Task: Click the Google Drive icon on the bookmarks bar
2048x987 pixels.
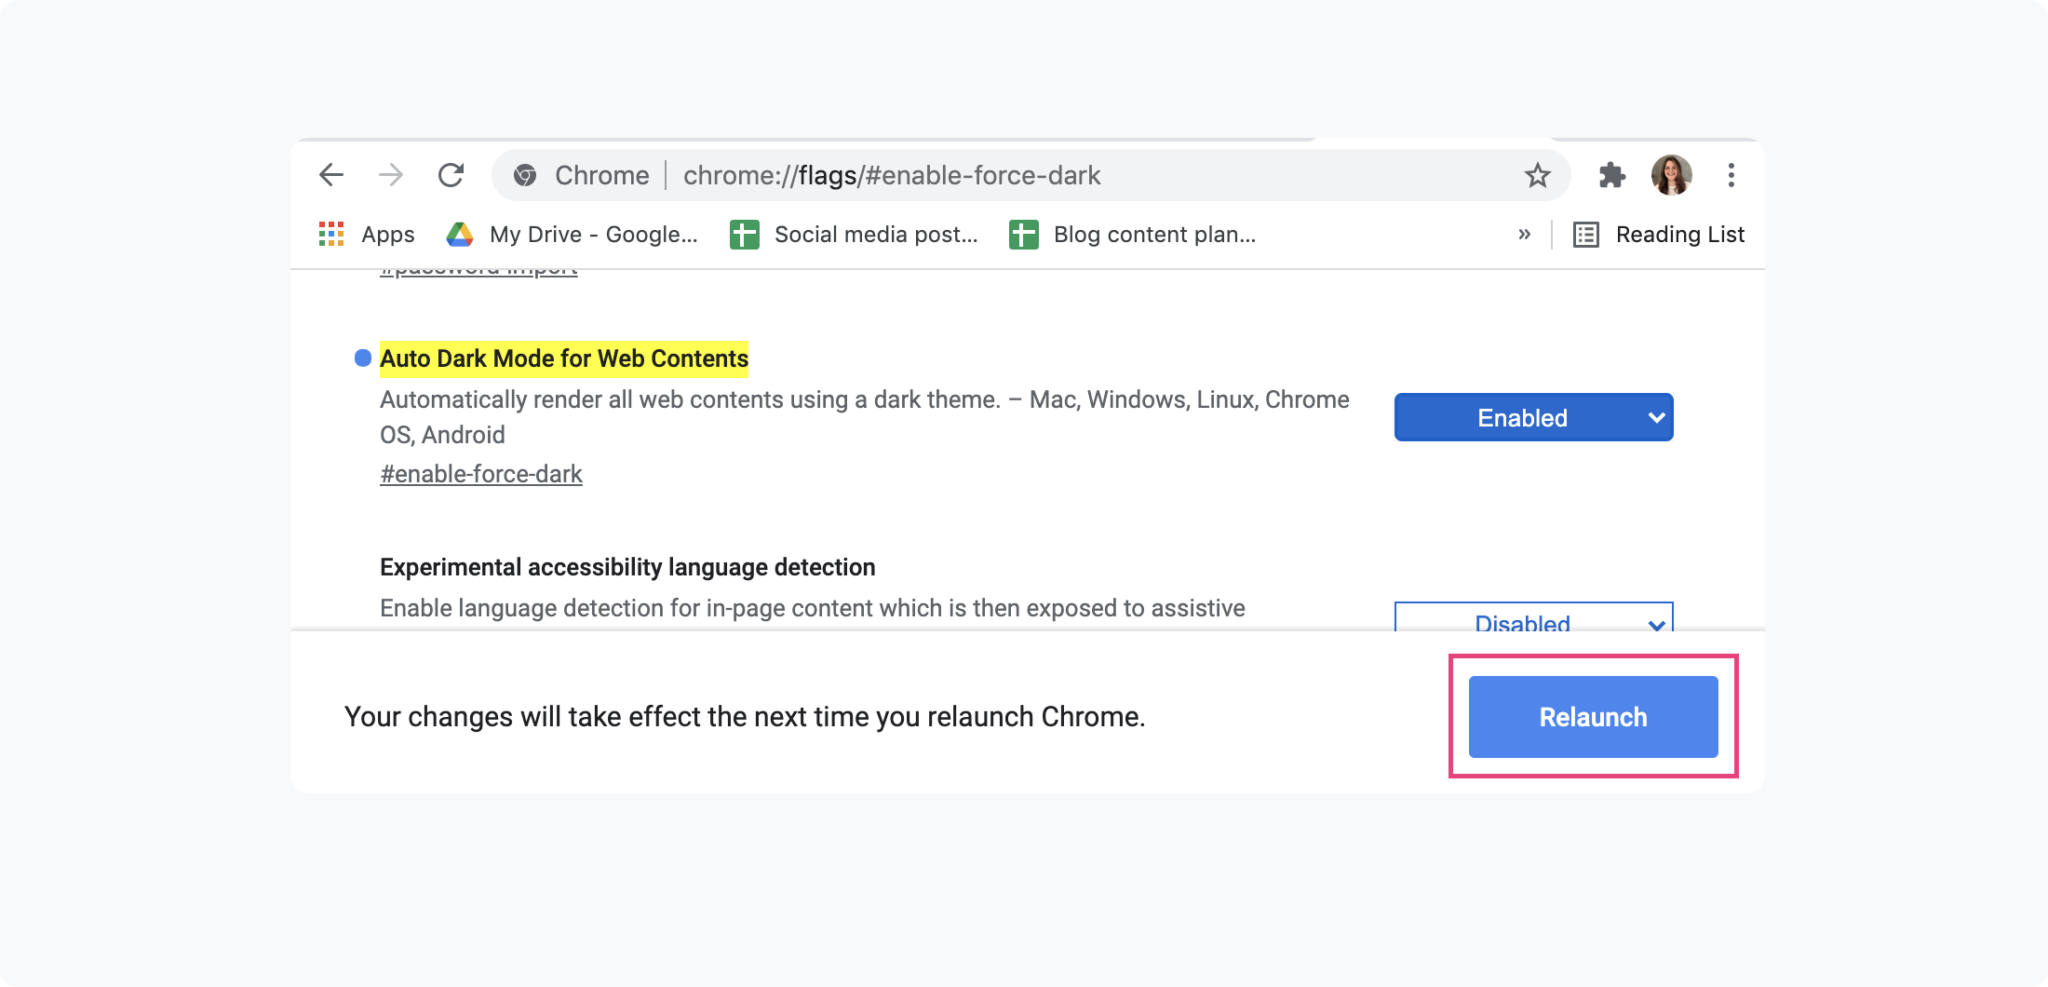Action: [x=460, y=233]
